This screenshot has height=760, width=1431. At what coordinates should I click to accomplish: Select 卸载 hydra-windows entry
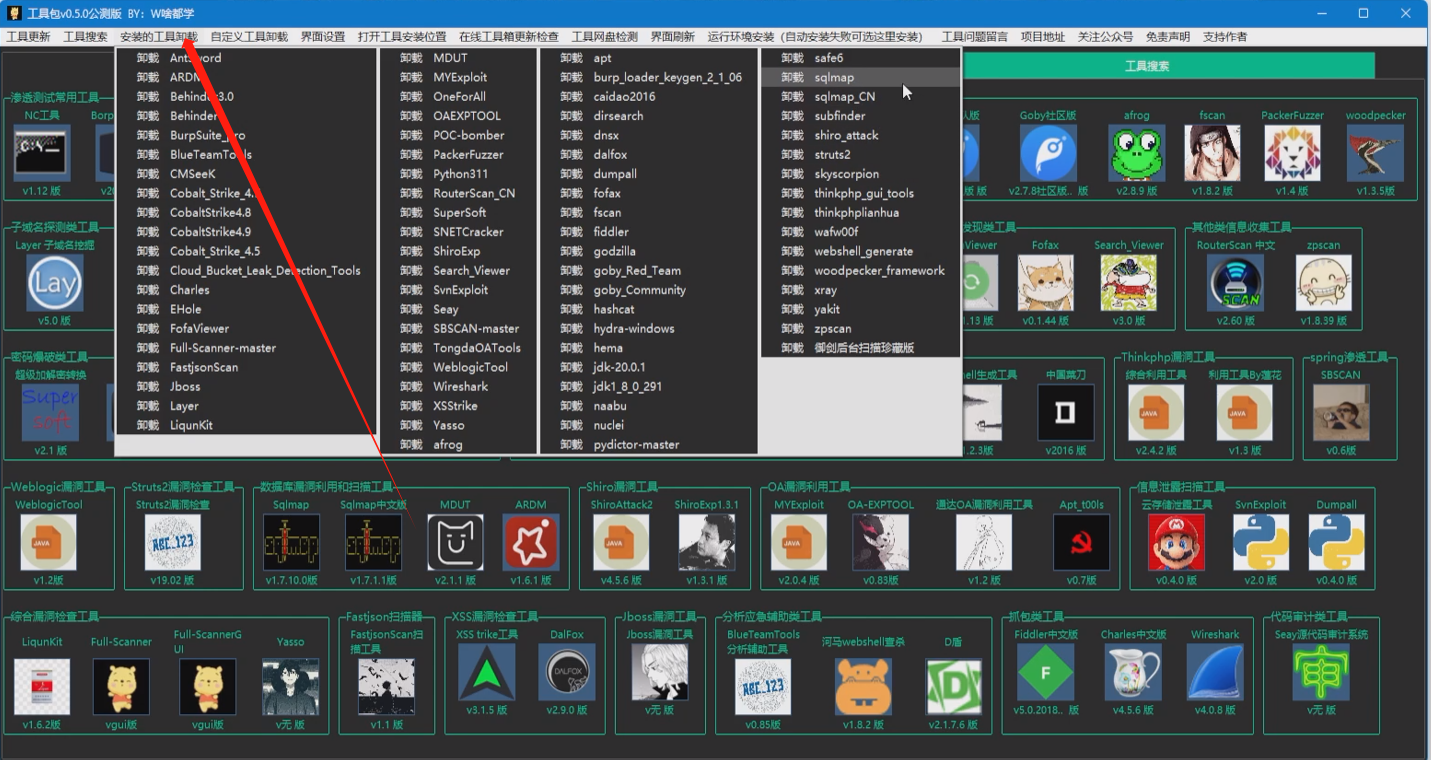(x=648, y=329)
